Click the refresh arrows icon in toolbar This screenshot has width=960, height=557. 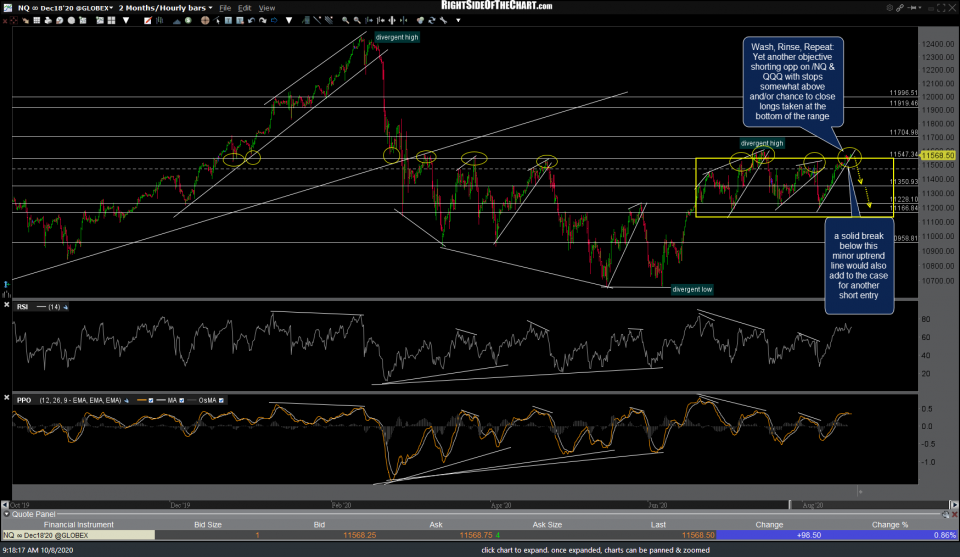[x=432, y=20]
